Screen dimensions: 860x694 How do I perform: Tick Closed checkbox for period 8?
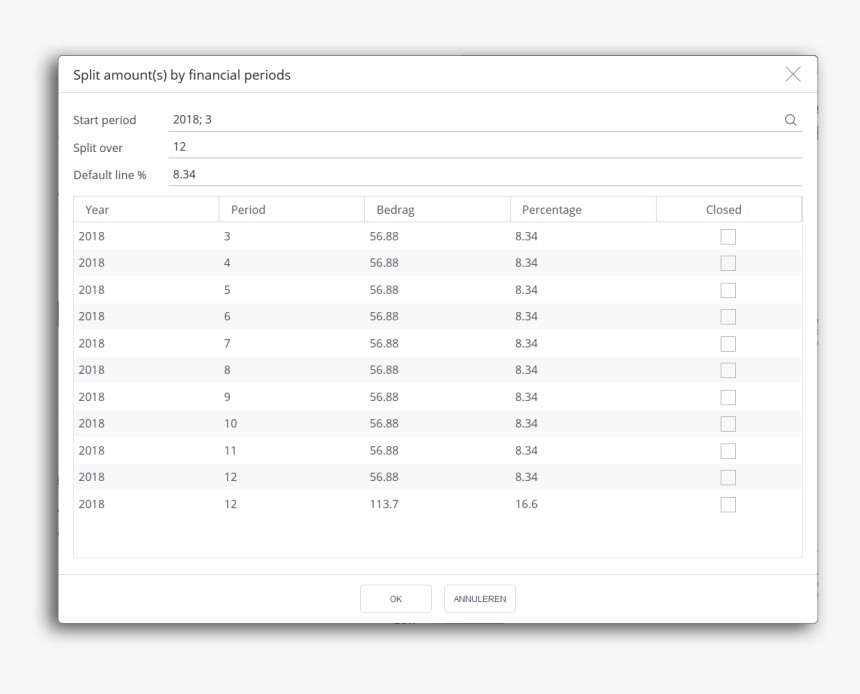click(728, 370)
